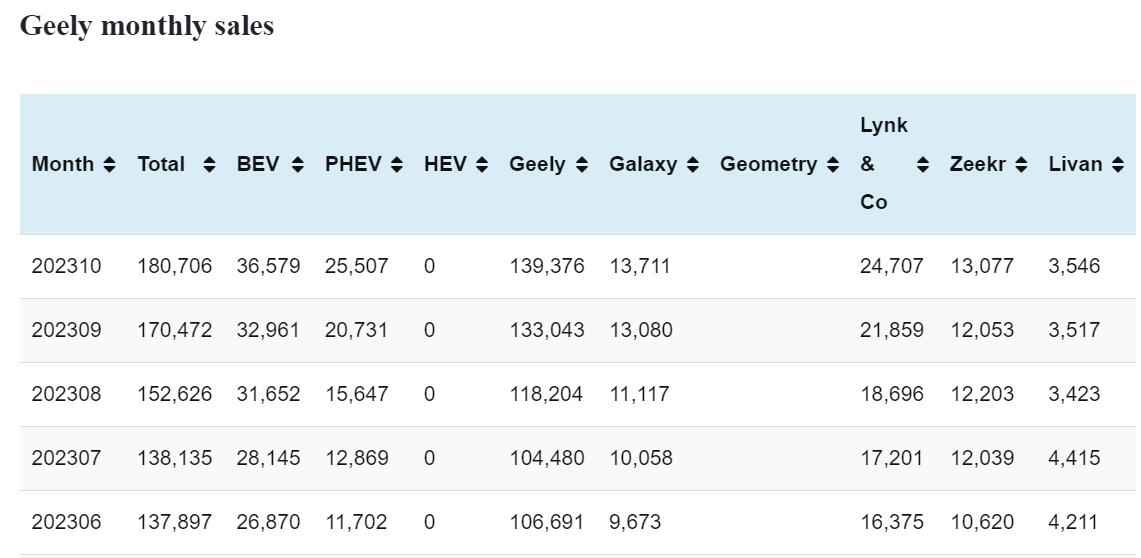Click the Livan column sort arrows
This screenshot has height=558, width=1141.
(1118, 164)
